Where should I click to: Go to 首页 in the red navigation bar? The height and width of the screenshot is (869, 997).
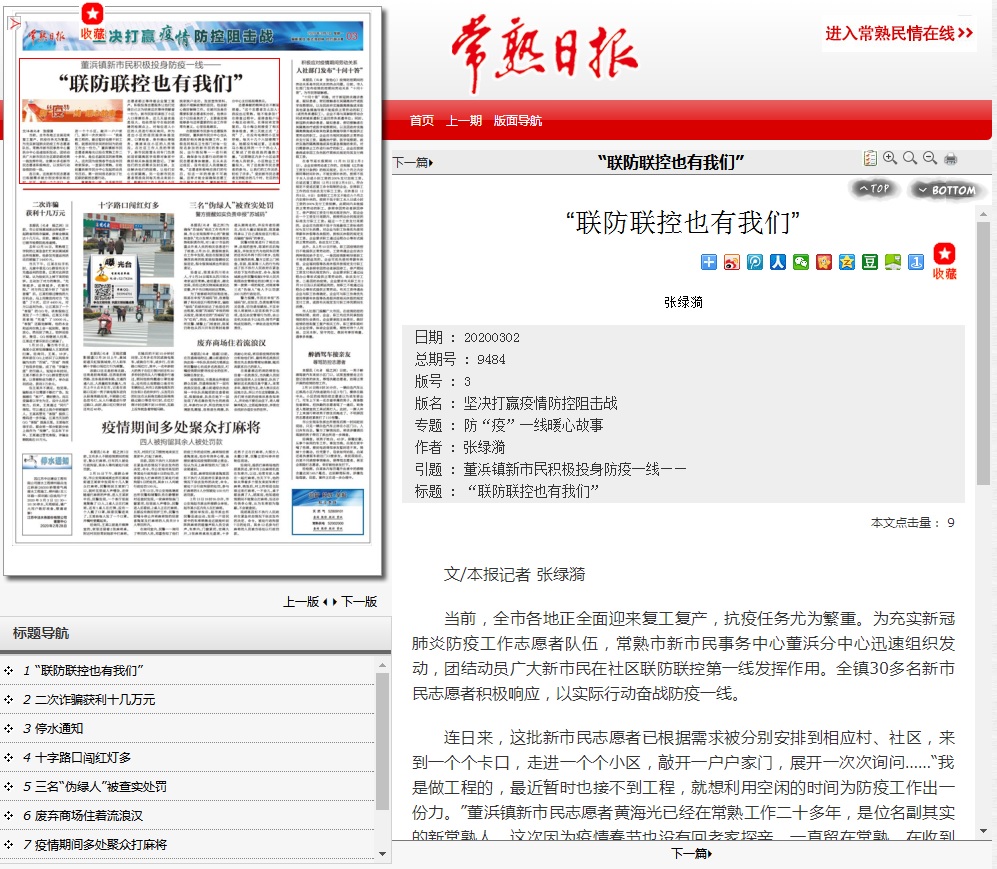tap(422, 120)
